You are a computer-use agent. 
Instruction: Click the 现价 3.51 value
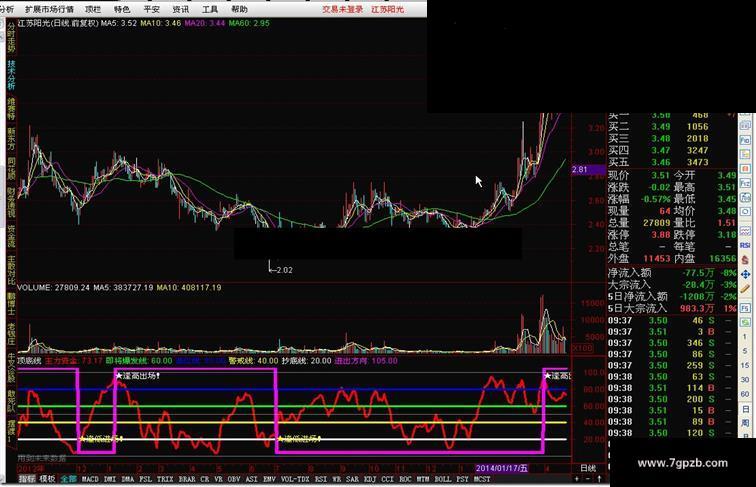click(661, 175)
